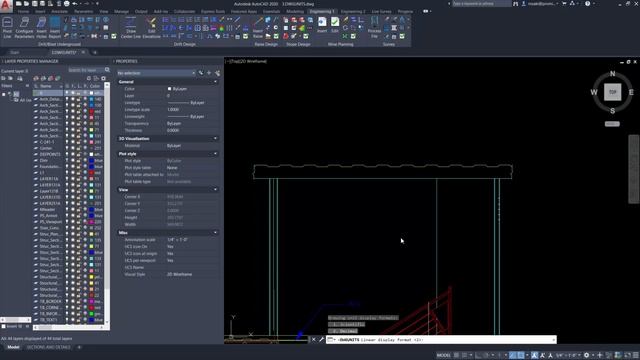Image resolution: width=640 pixels, height=360 pixels.
Task: Switch to the Manage ribbon tab
Action: 121,11
